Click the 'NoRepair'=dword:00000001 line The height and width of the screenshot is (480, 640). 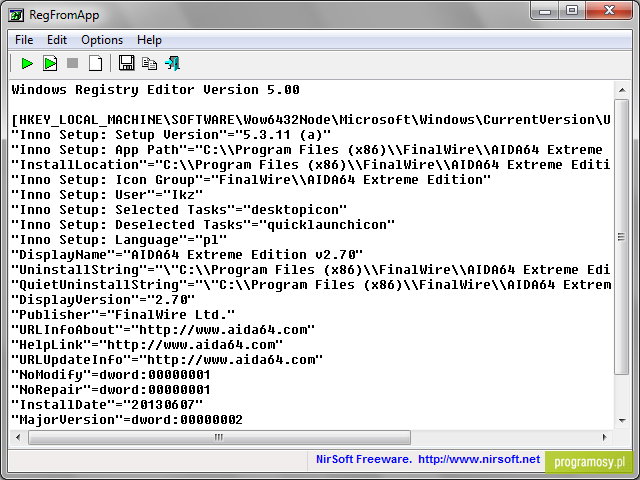(x=111, y=390)
